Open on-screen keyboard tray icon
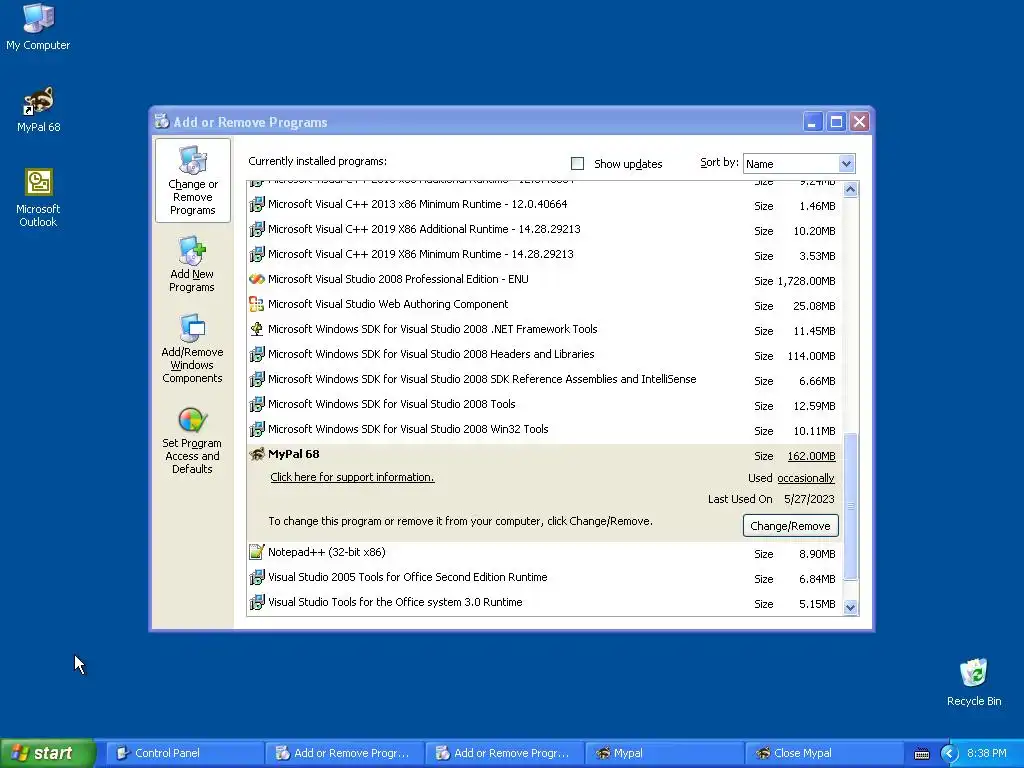1024x768 pixels. [x=921, y=754]
